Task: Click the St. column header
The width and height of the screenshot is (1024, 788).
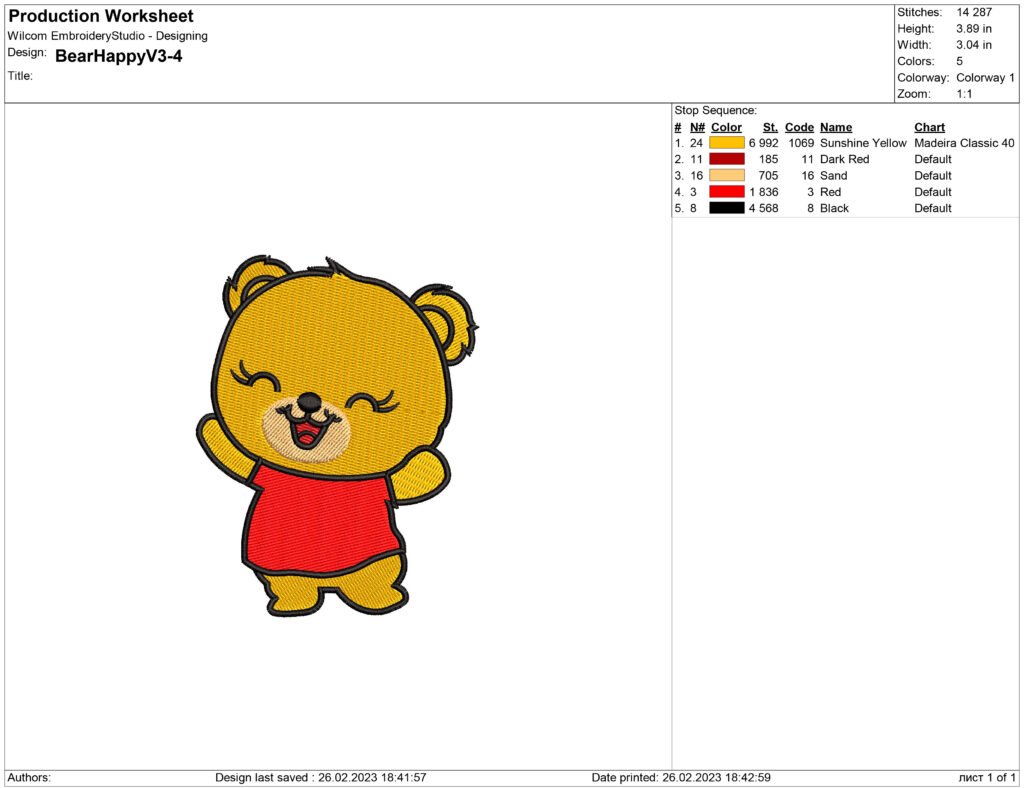Action: (x=769, y=127)
